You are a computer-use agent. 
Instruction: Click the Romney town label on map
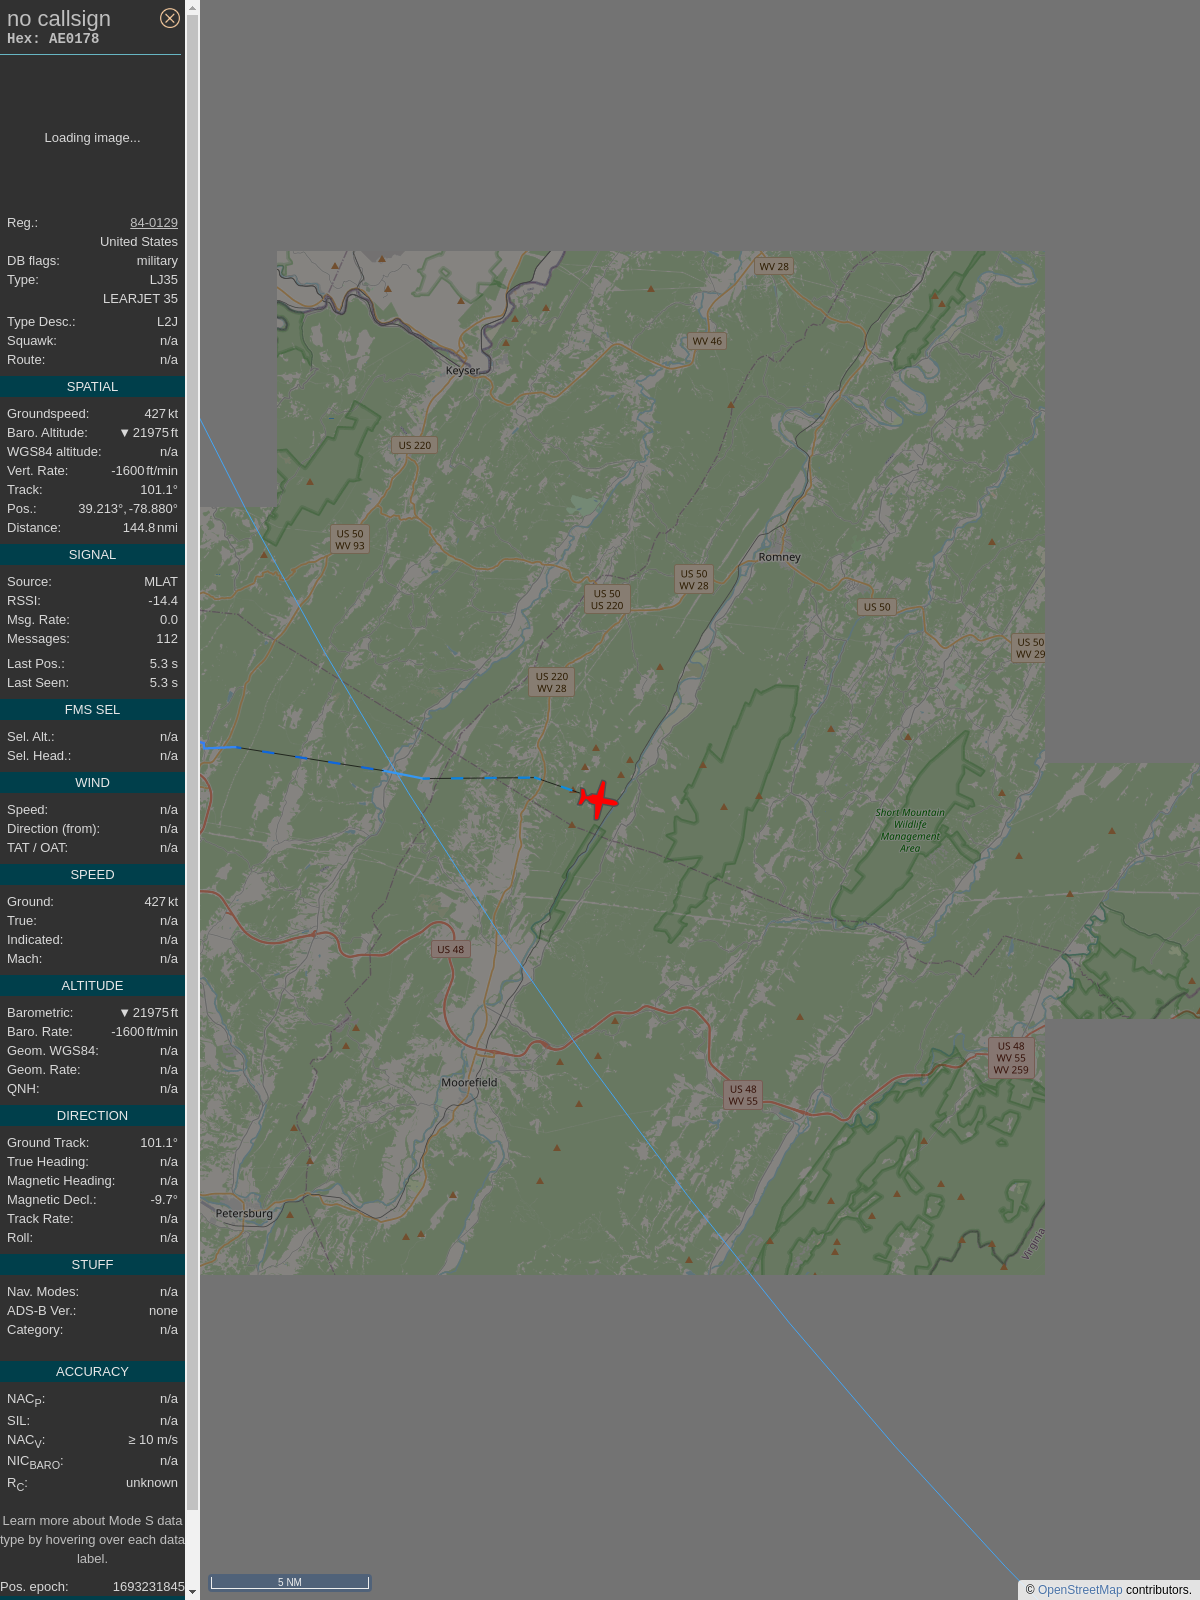(779, 557)
